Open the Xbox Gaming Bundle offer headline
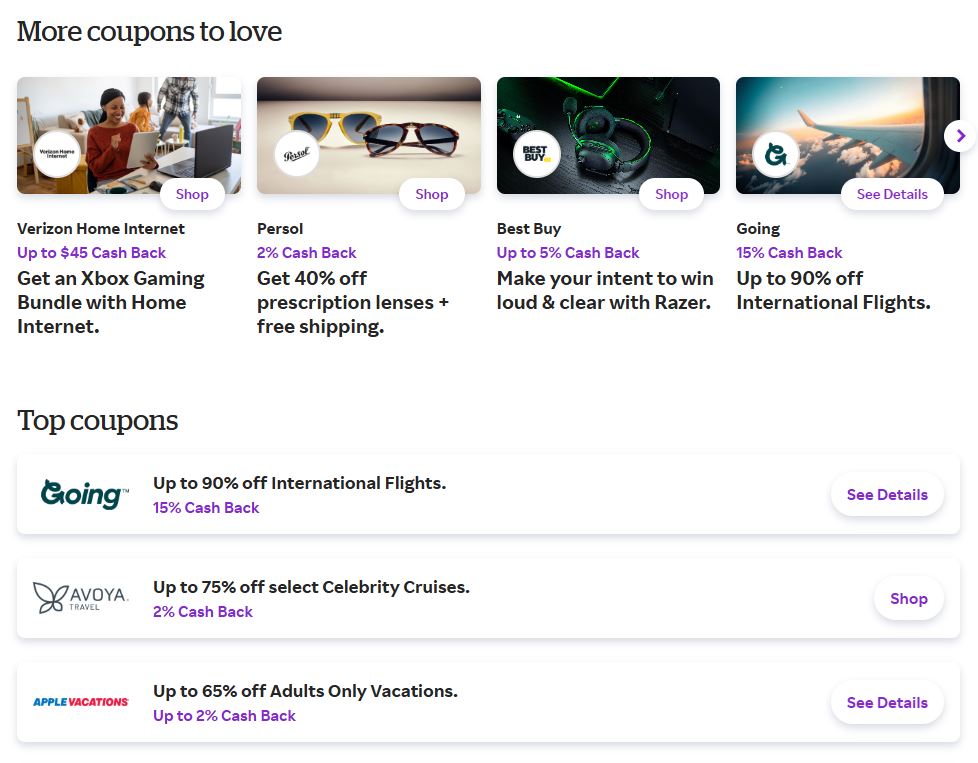 (111, 303)
